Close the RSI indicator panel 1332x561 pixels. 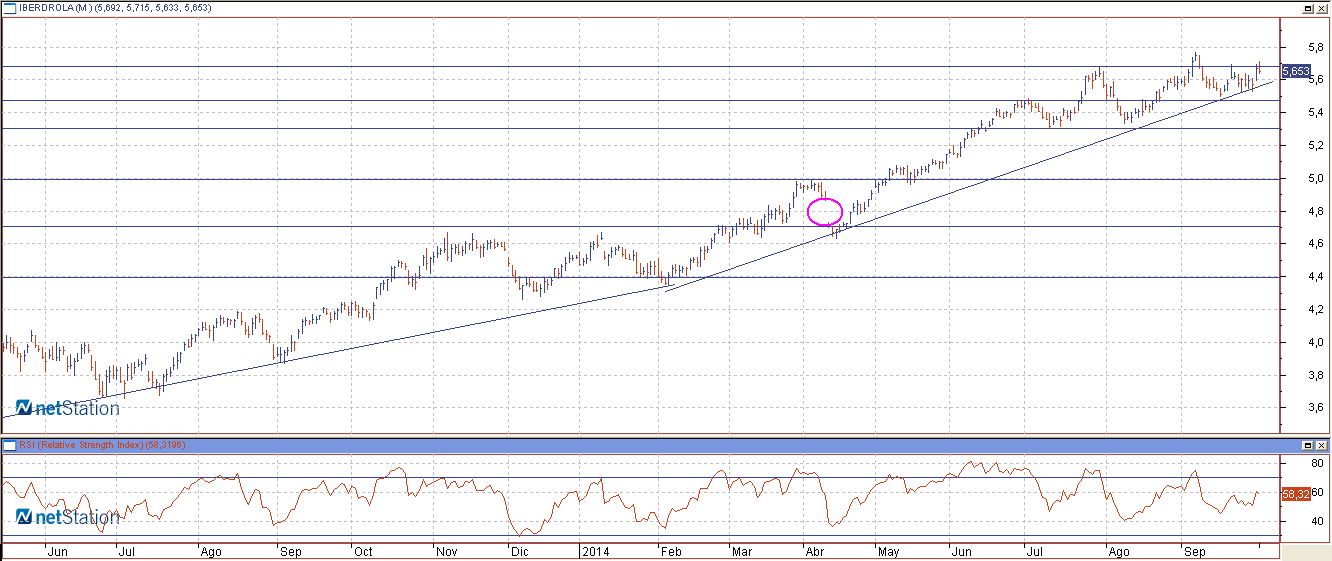pos(1321,444)
